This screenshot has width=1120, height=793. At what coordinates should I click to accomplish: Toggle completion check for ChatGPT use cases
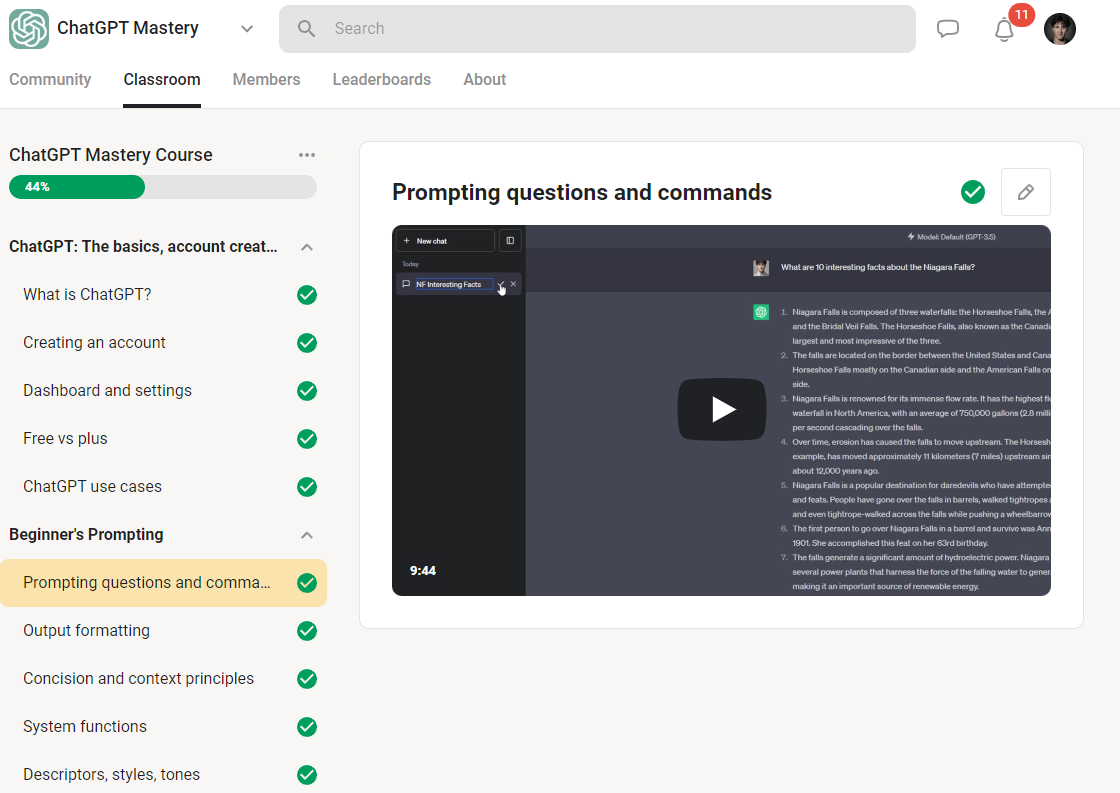pos(307,487)
